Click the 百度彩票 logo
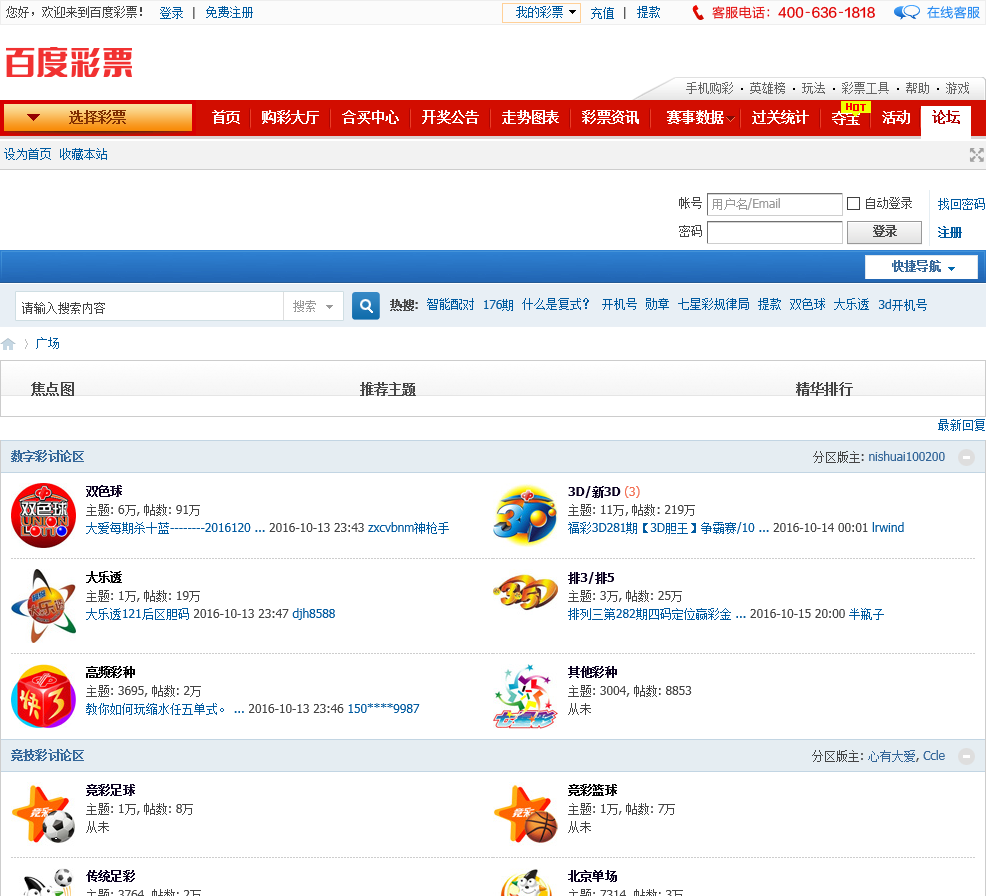This screenshot has width=986, height=896. coord(69,63)
